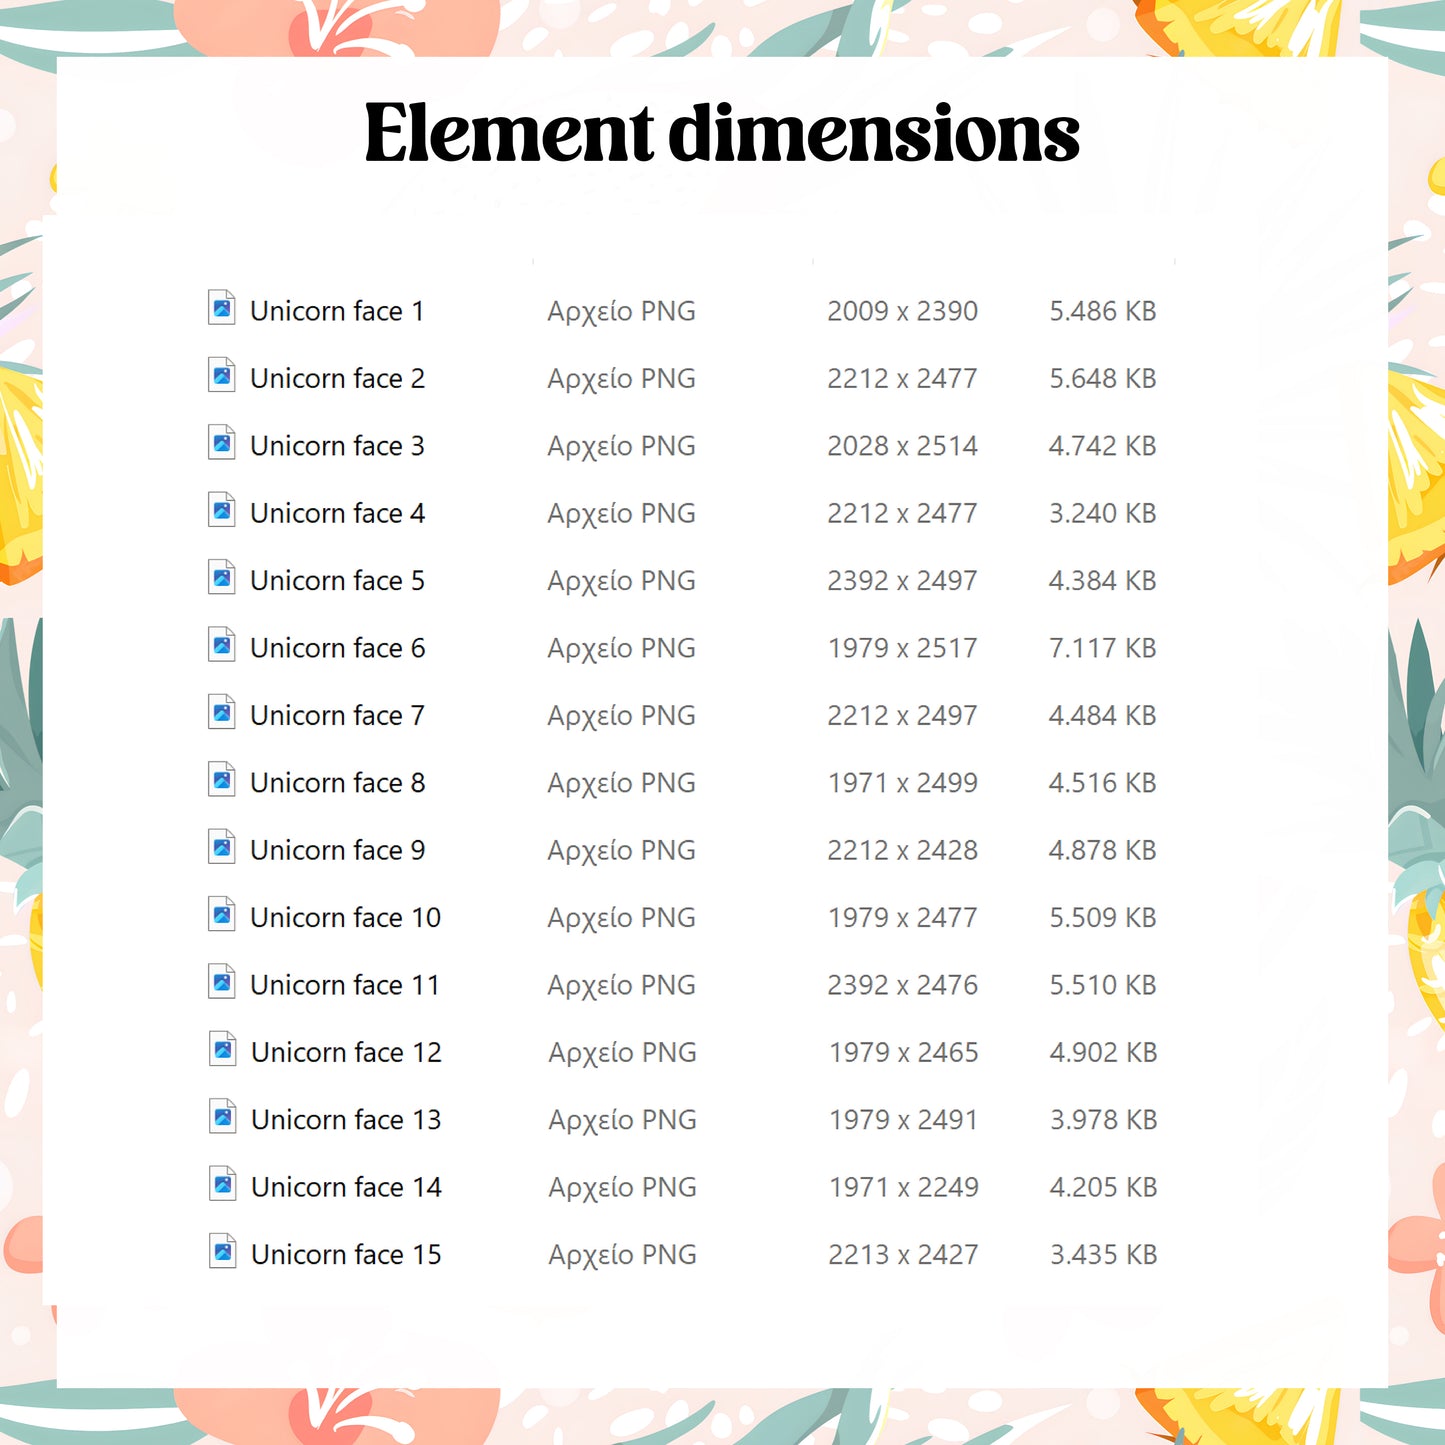The image size is (1445, 1445).
Task: Click the file size 5.486 KB
Action: click(x=1102, y=311)
